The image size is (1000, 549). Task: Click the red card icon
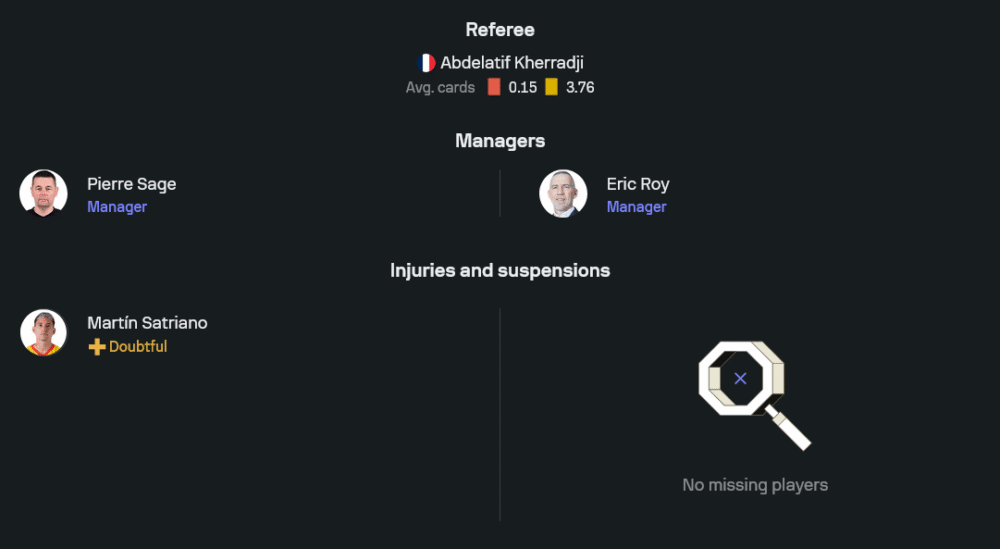[494, 87]
